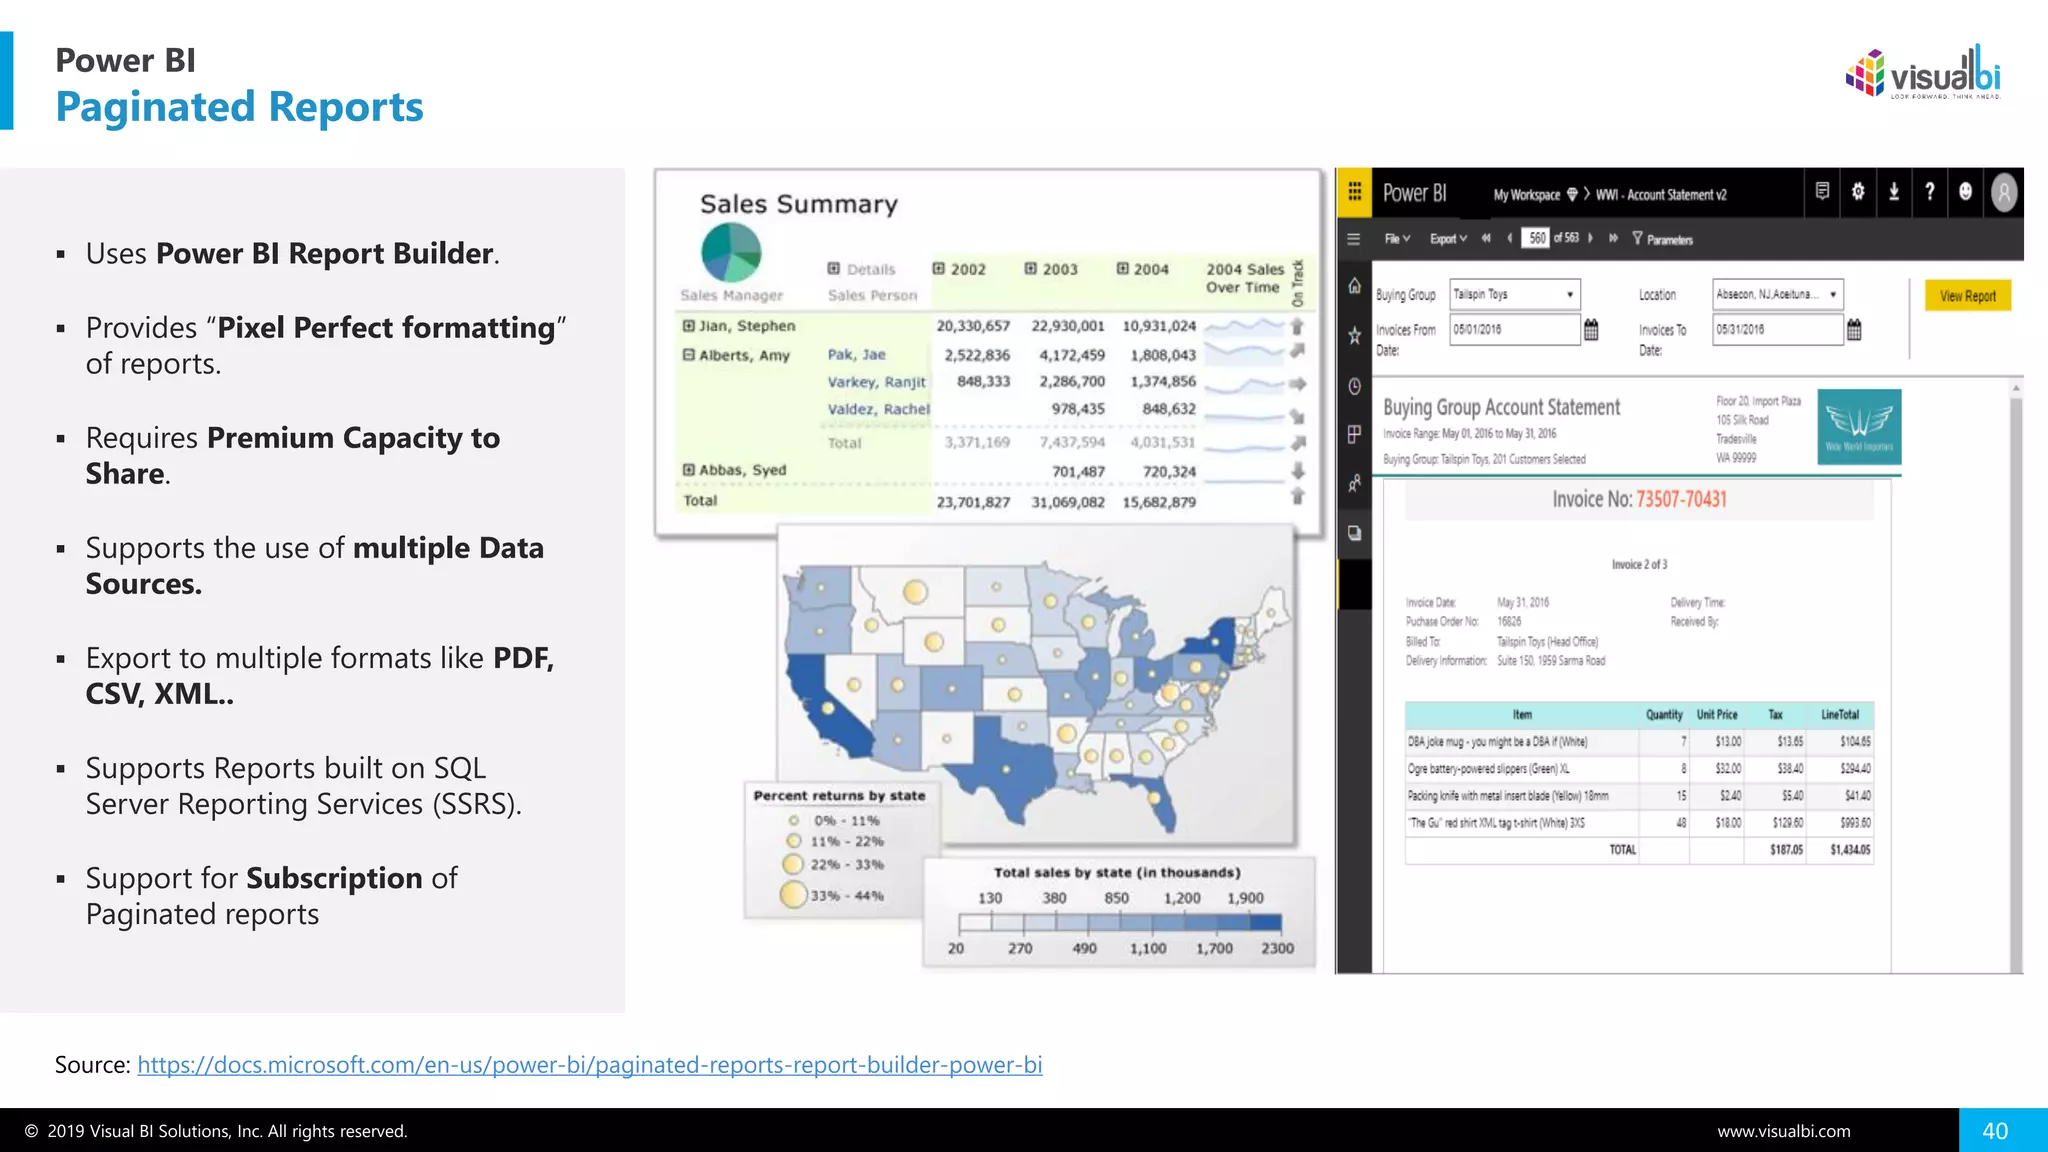Click invoice number 73507-70431

pyautogui.click(x=1681, y=499)
